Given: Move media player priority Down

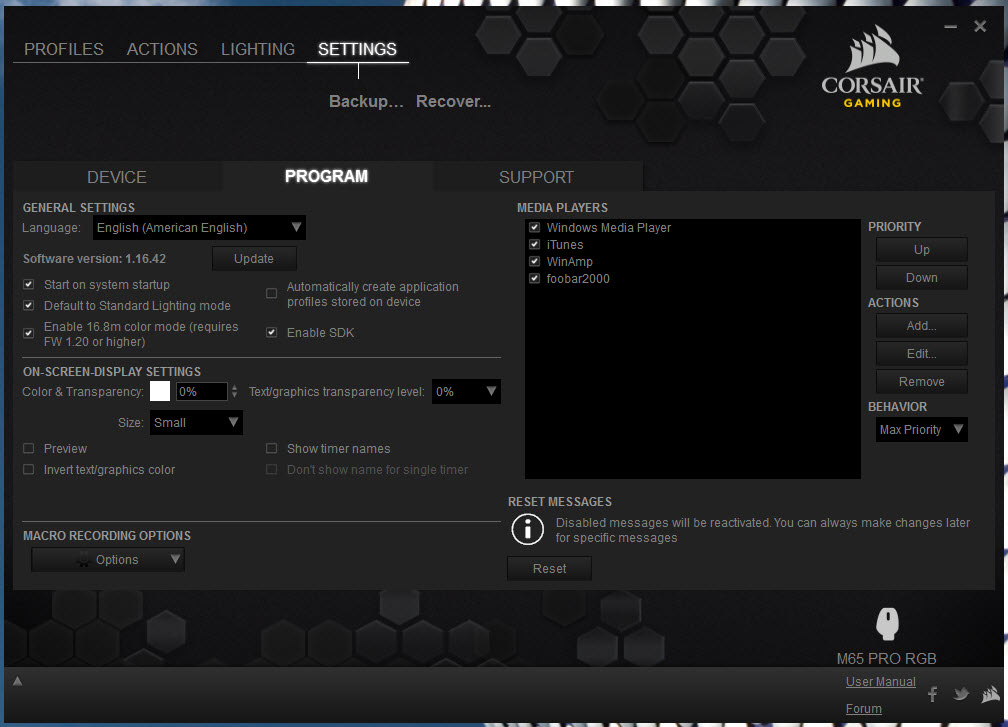Looking at the screenshot, I should (921, 278).
